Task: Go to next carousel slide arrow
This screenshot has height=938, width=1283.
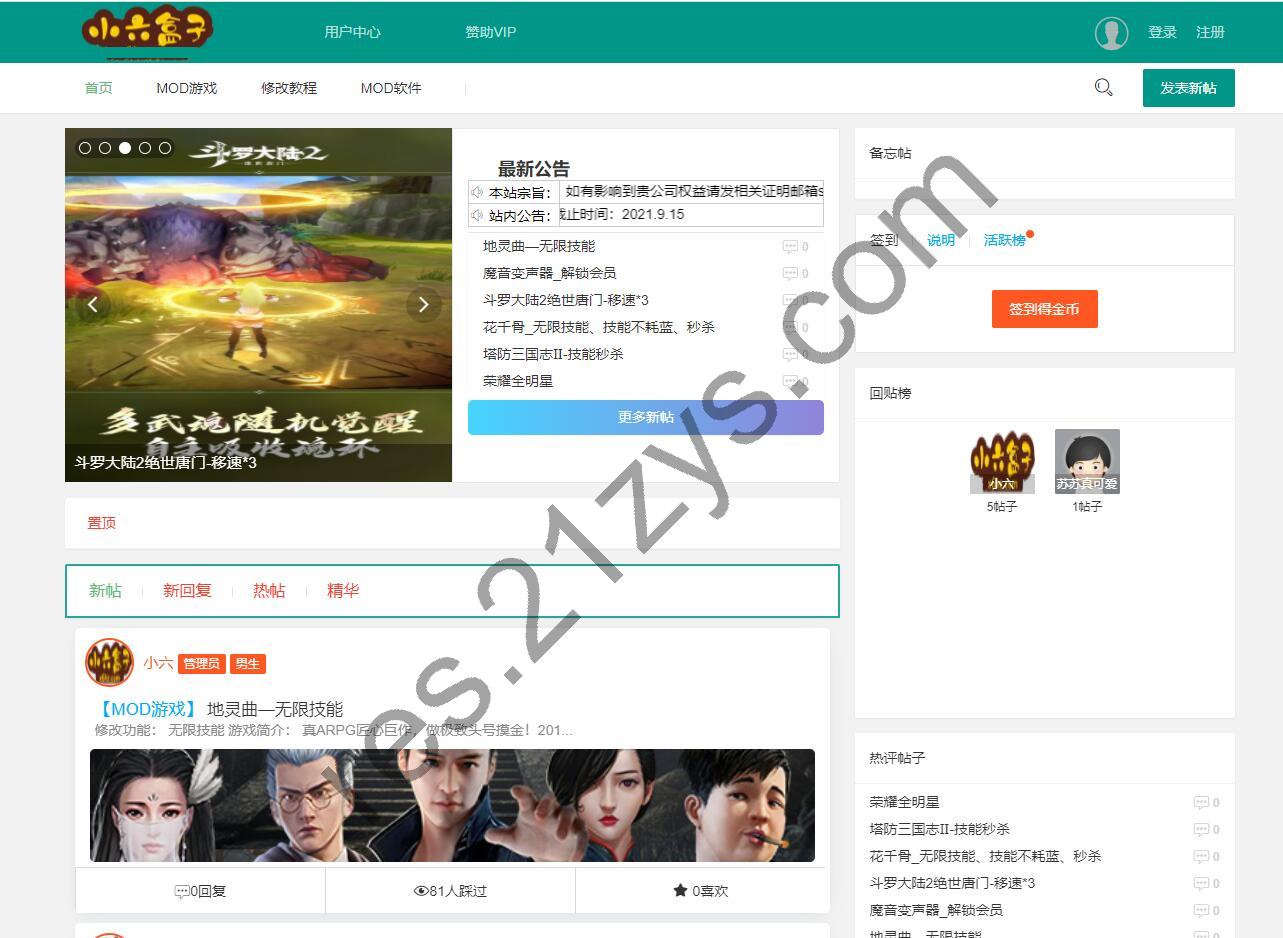Action: click(424, 305)
